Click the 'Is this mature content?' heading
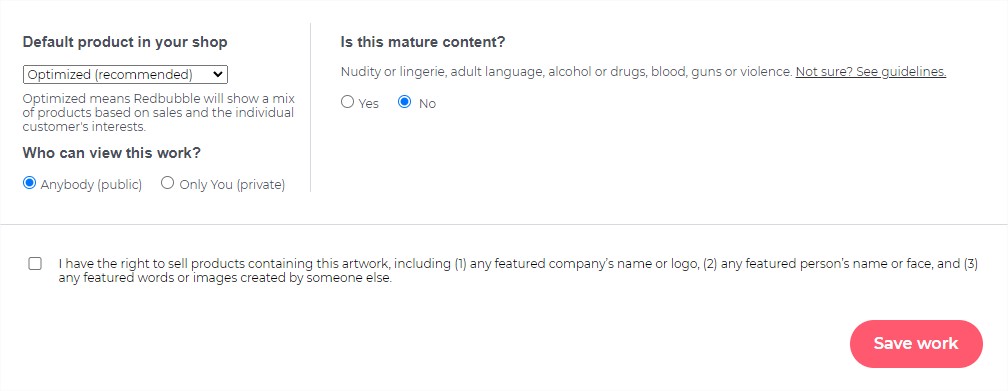The image size is (1008, 391). (423, 42)
